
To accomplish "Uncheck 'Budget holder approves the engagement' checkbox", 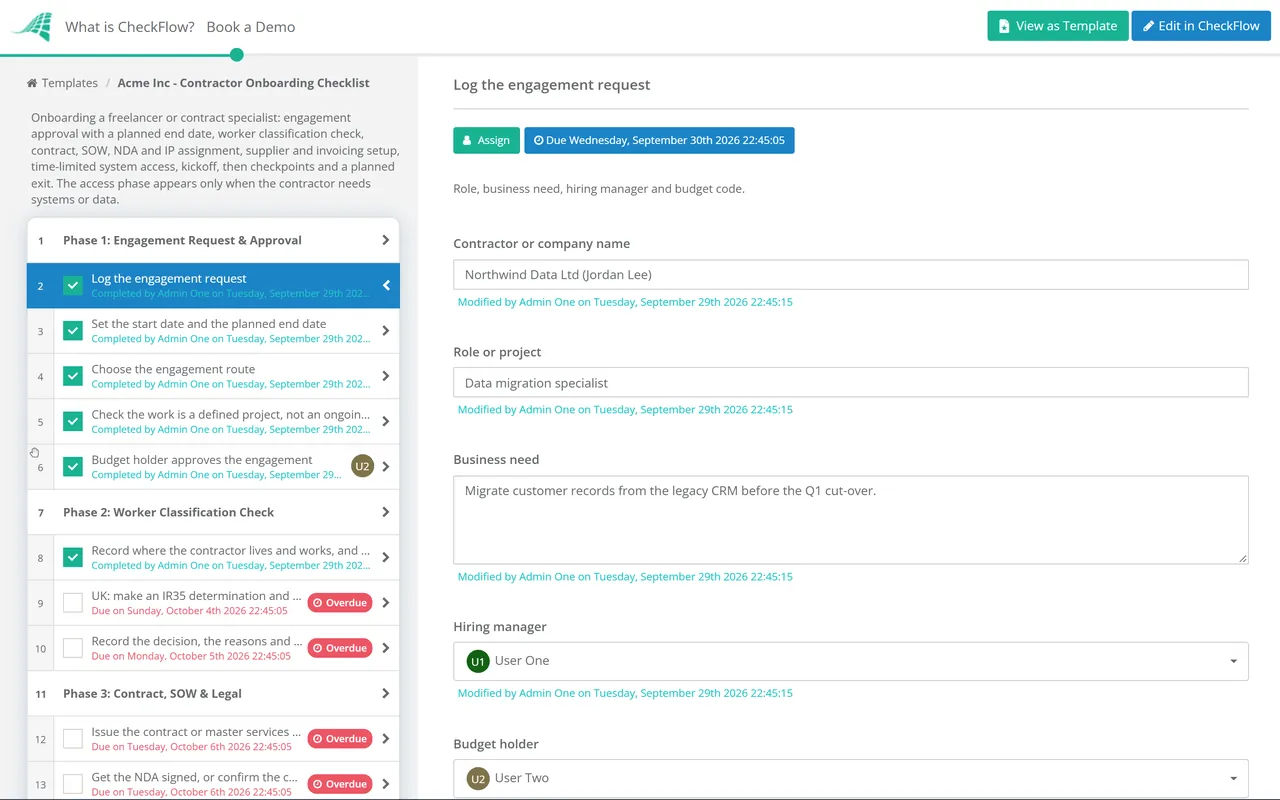I will (x=73, y=467).
